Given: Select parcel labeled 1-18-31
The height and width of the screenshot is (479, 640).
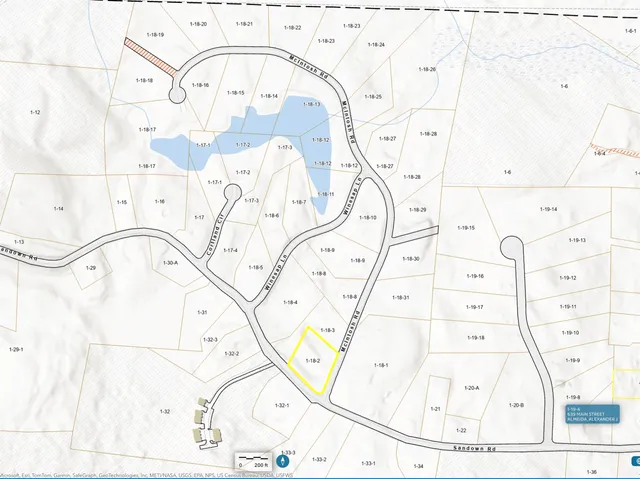Looking at the screenshot, I should 400,297.
